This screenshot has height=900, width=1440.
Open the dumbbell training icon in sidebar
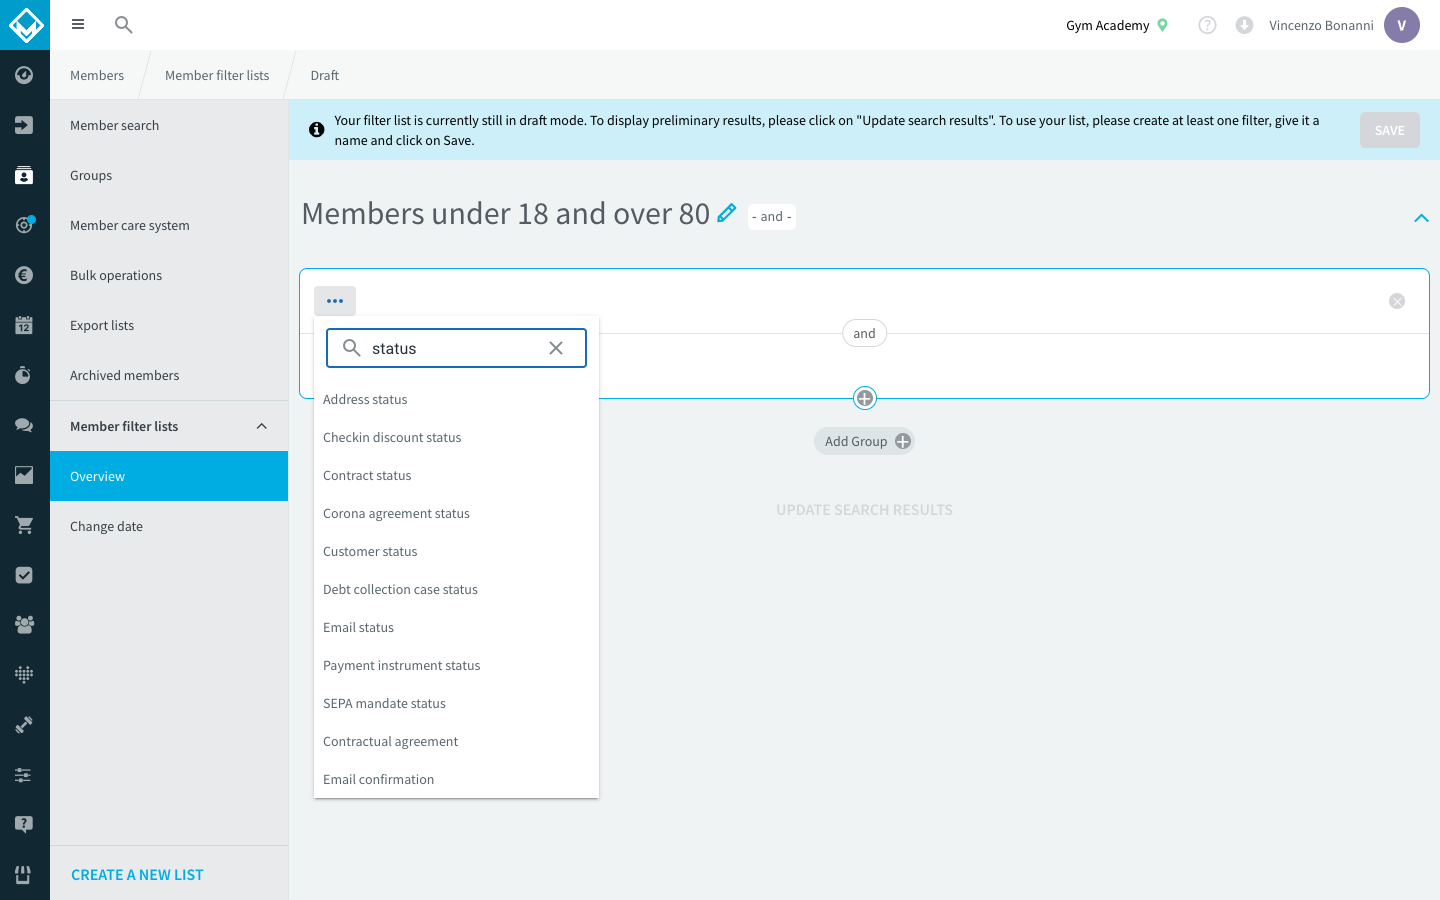click(24, 725)
